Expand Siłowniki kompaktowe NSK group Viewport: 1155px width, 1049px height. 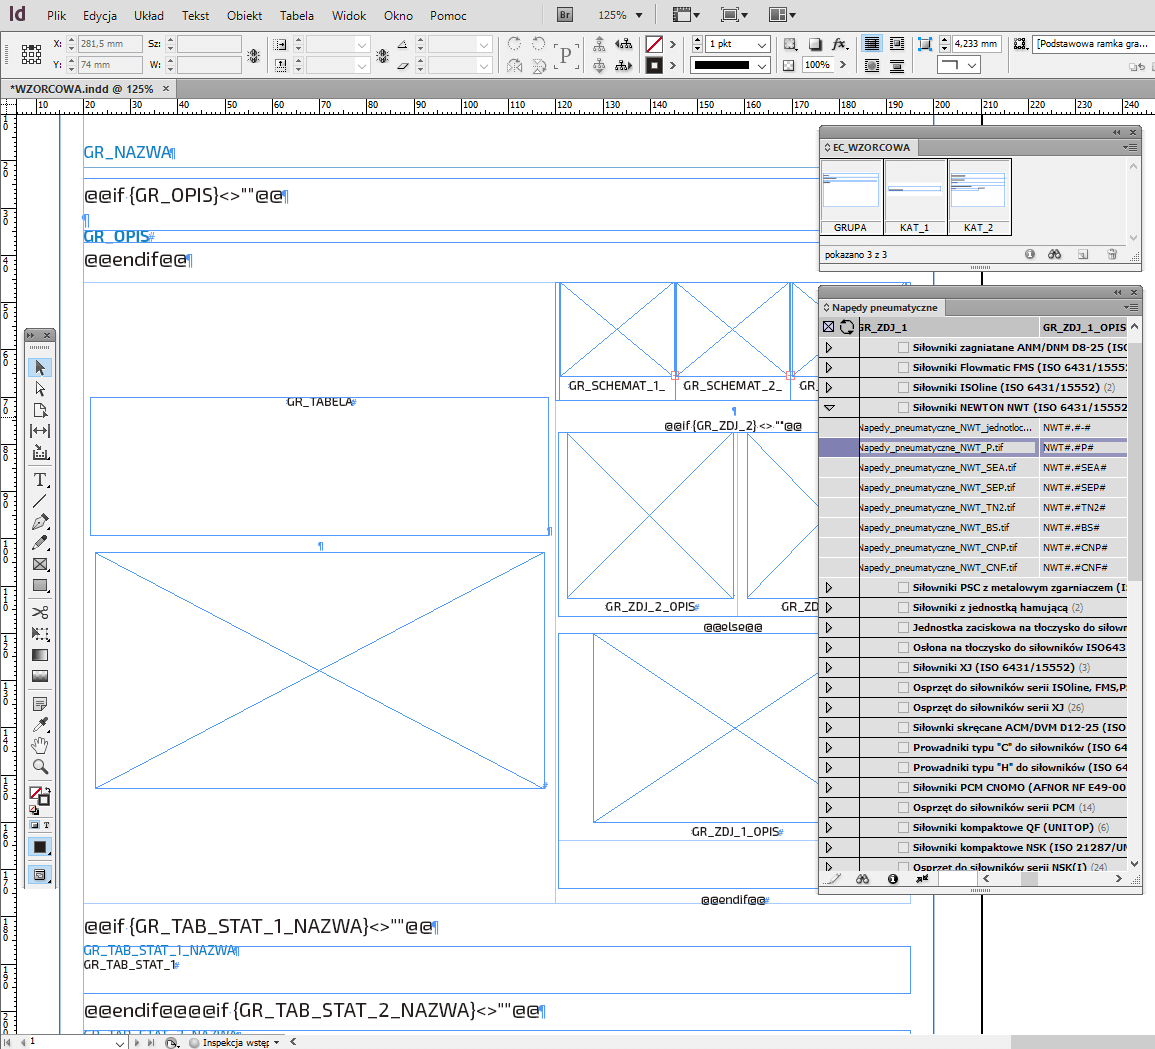[x=829, y=847]
